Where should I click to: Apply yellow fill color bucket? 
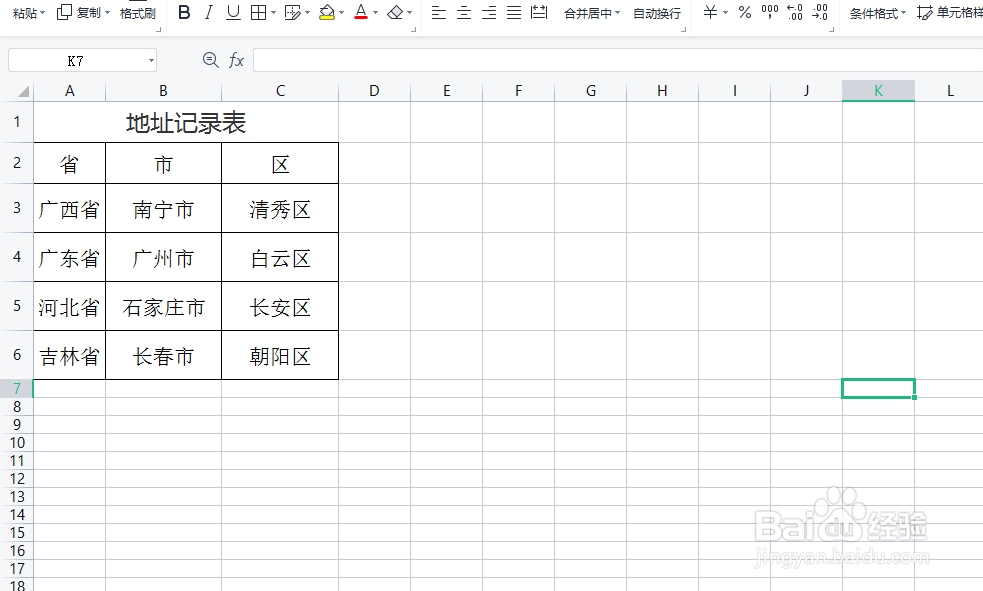[327, 12]
